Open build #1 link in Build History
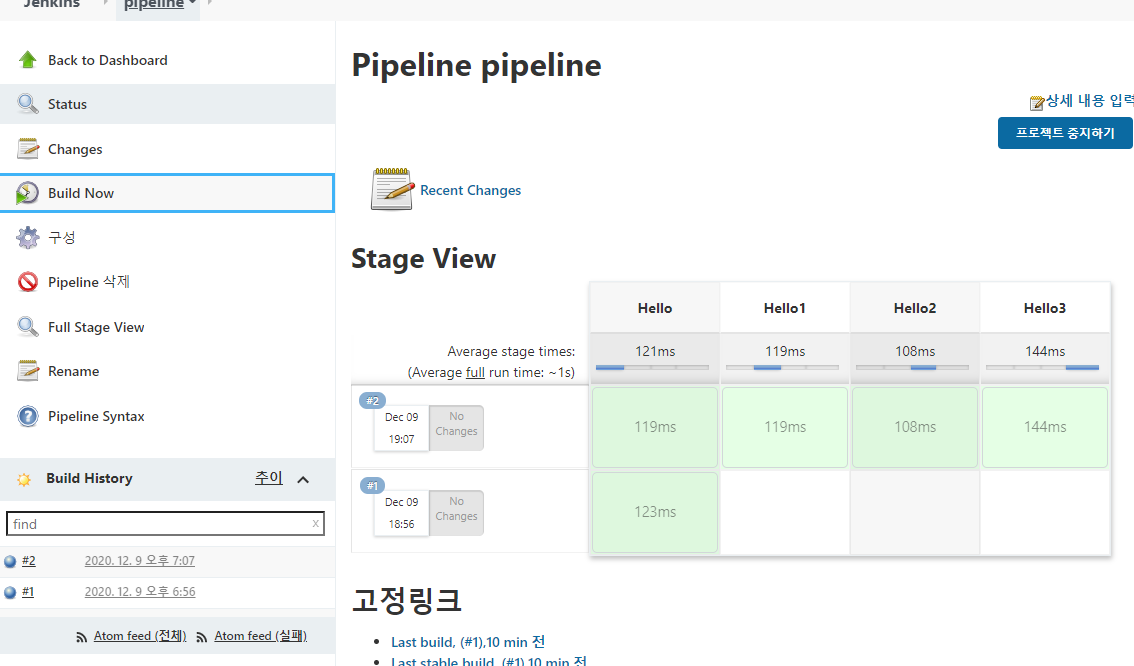 (27, 592)
